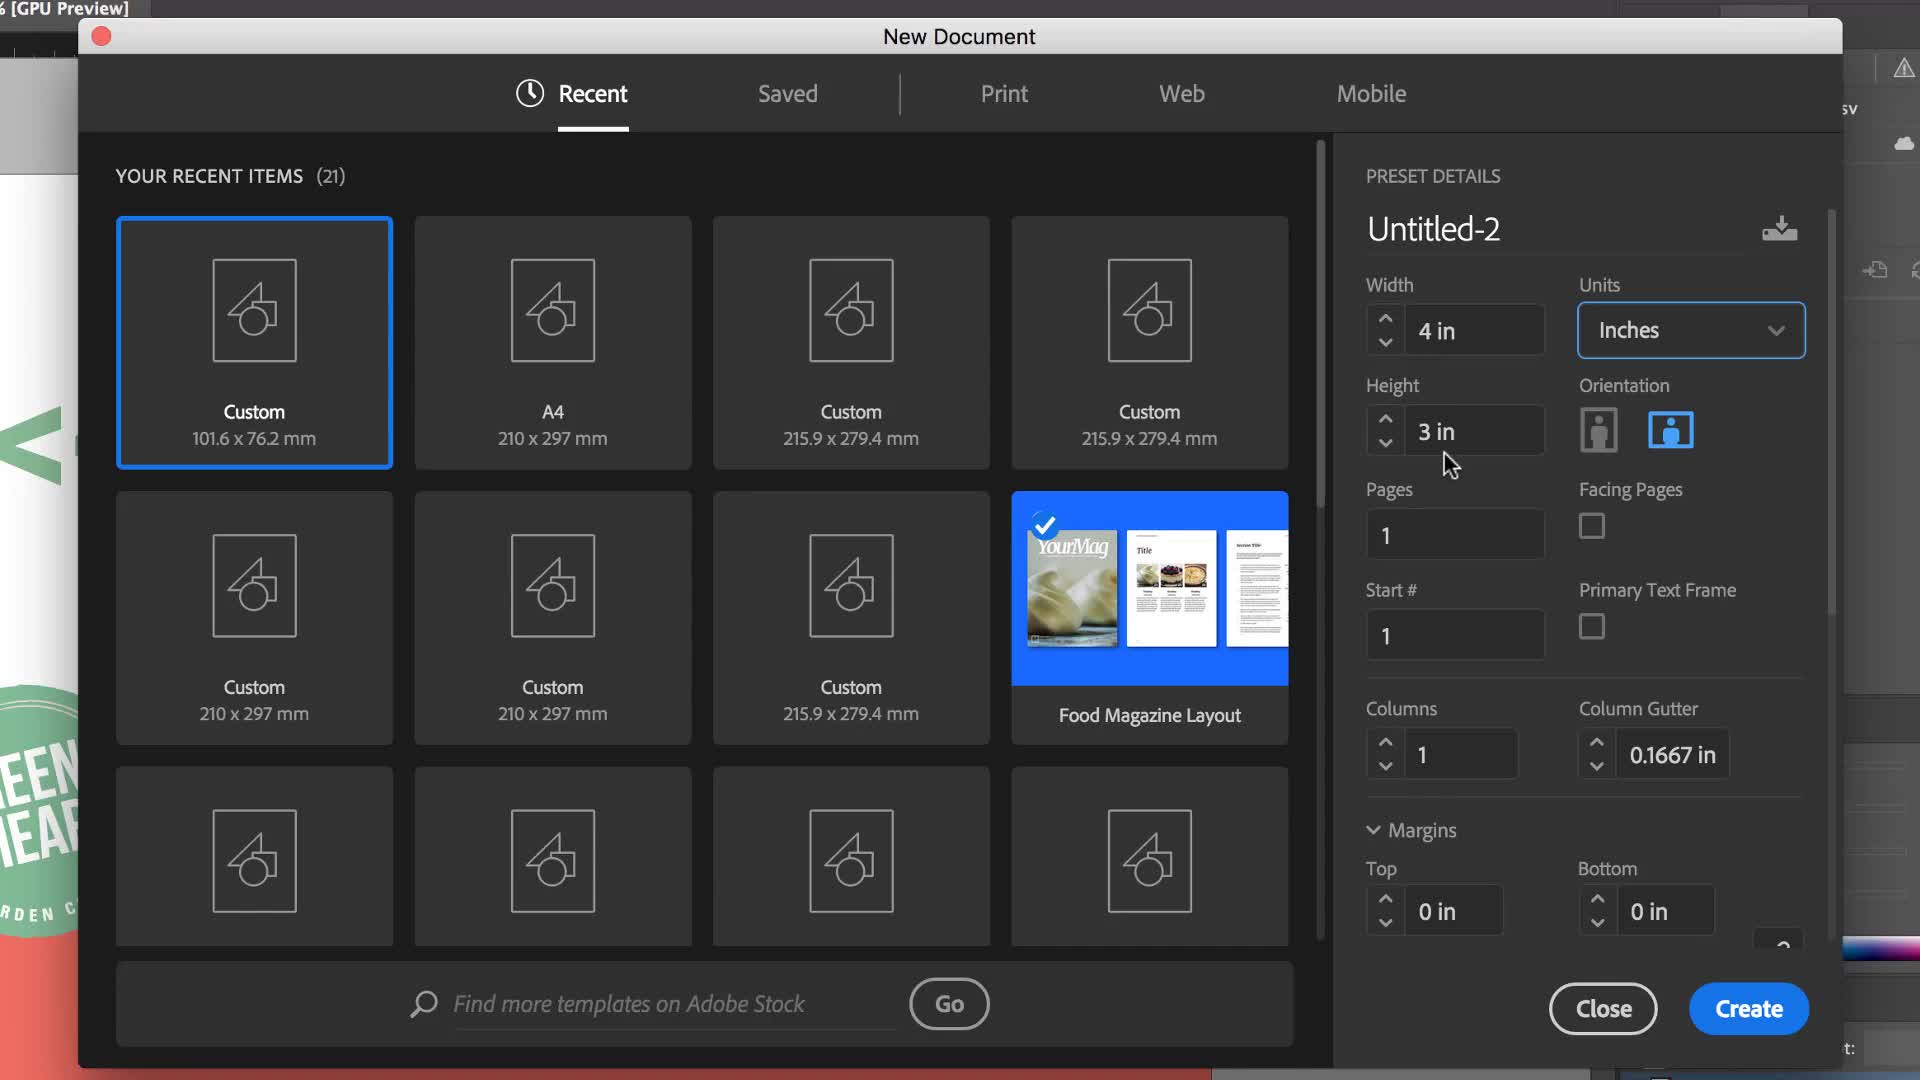Click the cloud icon in the background panel

tap(1904, 144)
